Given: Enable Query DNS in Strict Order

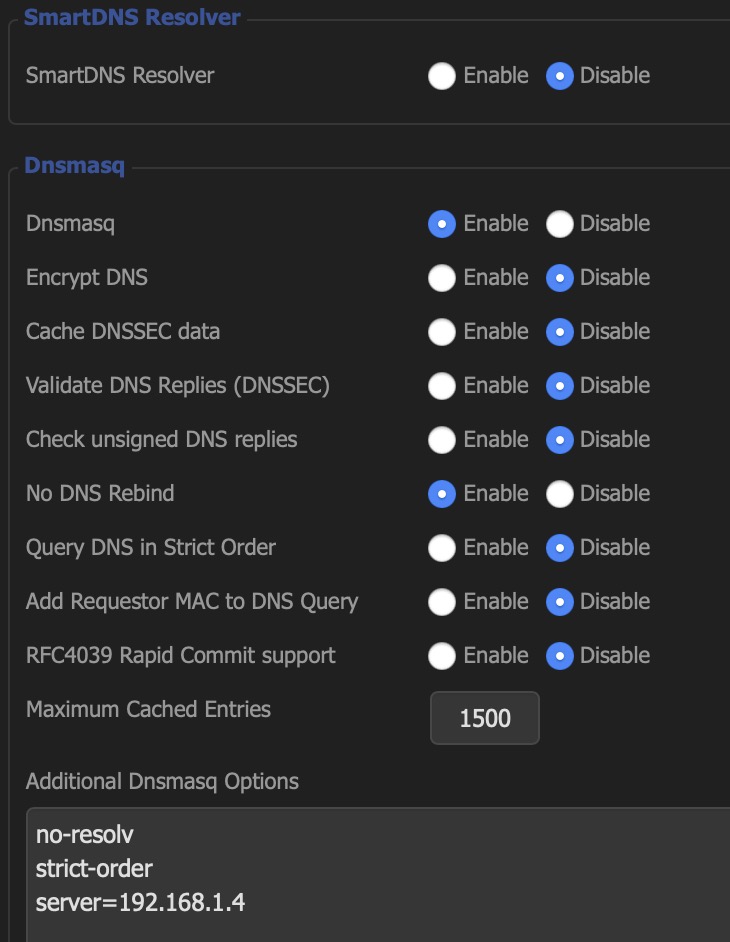Looking at the screenshot, I should click(442, 548).
